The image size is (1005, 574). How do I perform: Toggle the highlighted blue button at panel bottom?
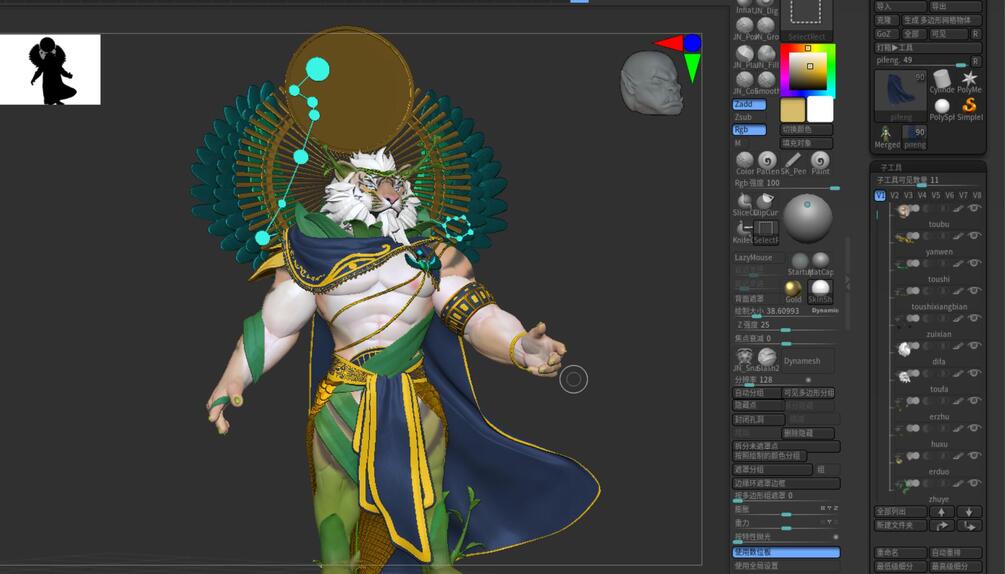click(x=786, y=552)
